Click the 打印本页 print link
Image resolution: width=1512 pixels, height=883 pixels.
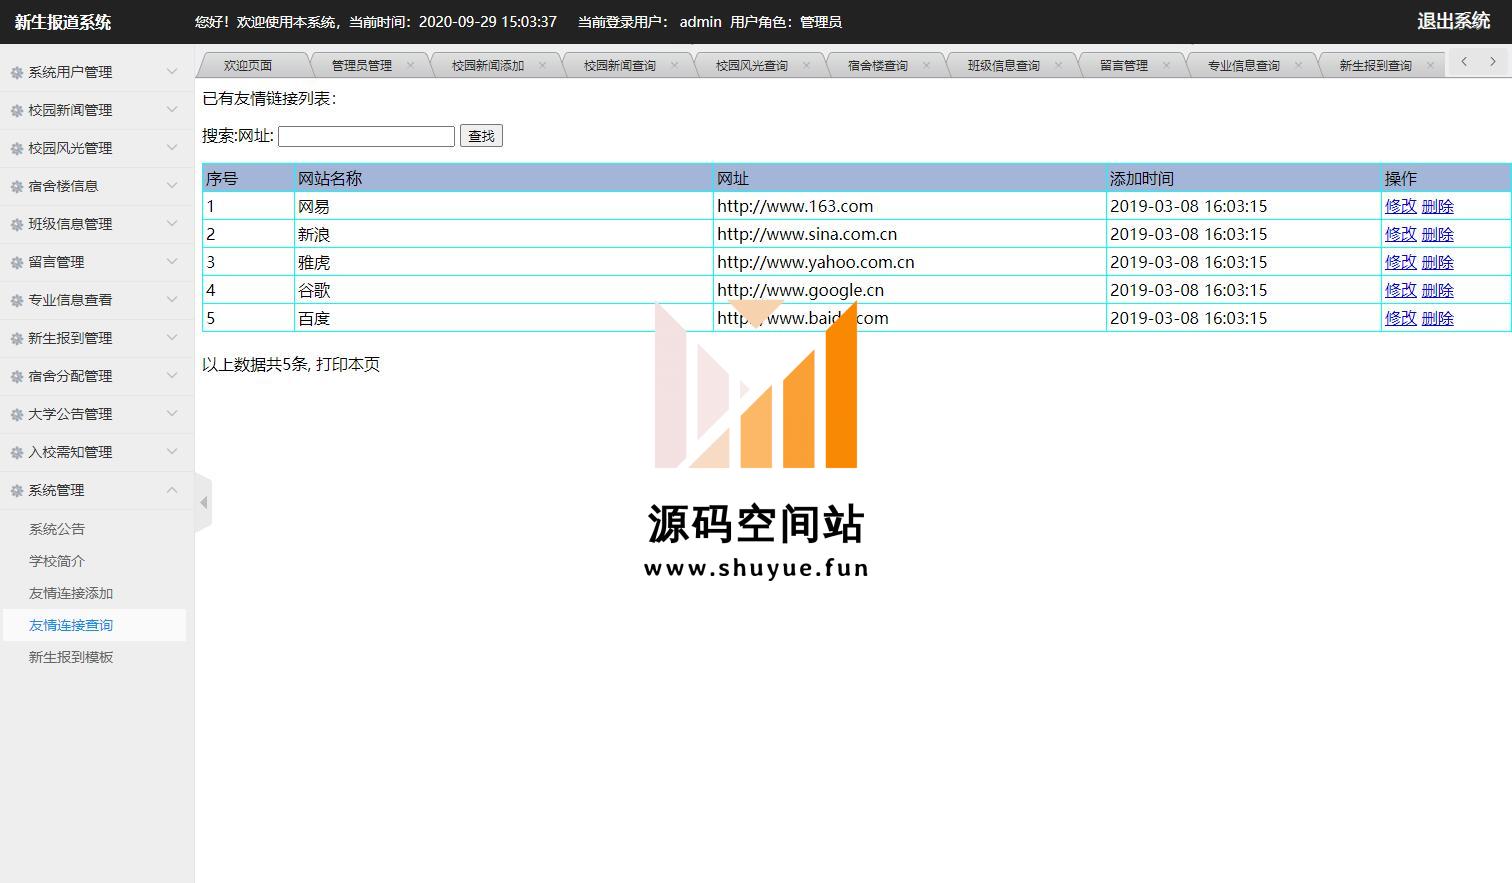tap(348, 364)
